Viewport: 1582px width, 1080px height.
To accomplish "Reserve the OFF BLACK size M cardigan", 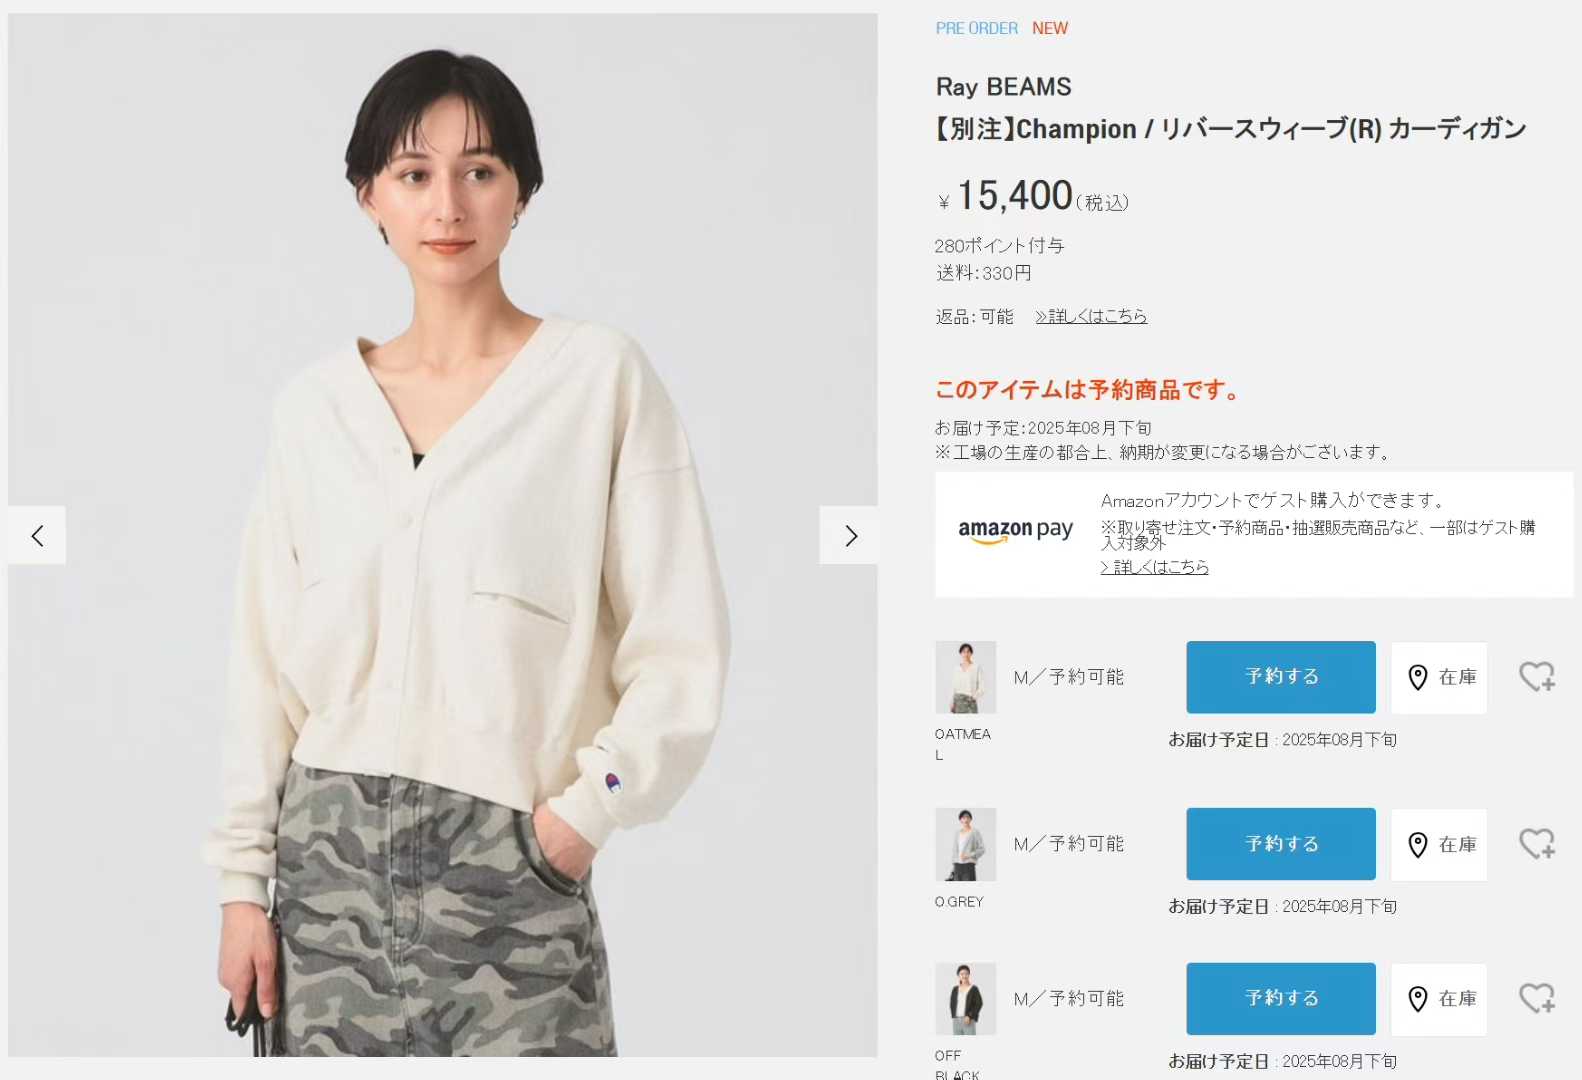I will pyautogui.click(x=1281, y=998).
